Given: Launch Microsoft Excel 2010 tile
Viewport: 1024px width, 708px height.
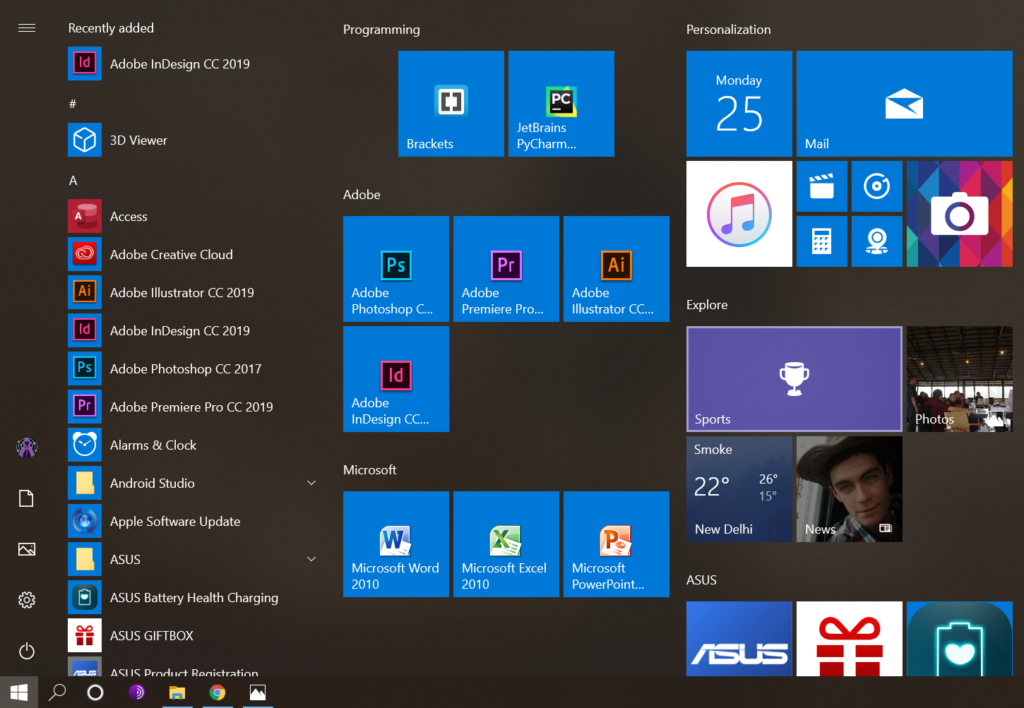Looking at the screenshot, I should (x=506, y=544).
